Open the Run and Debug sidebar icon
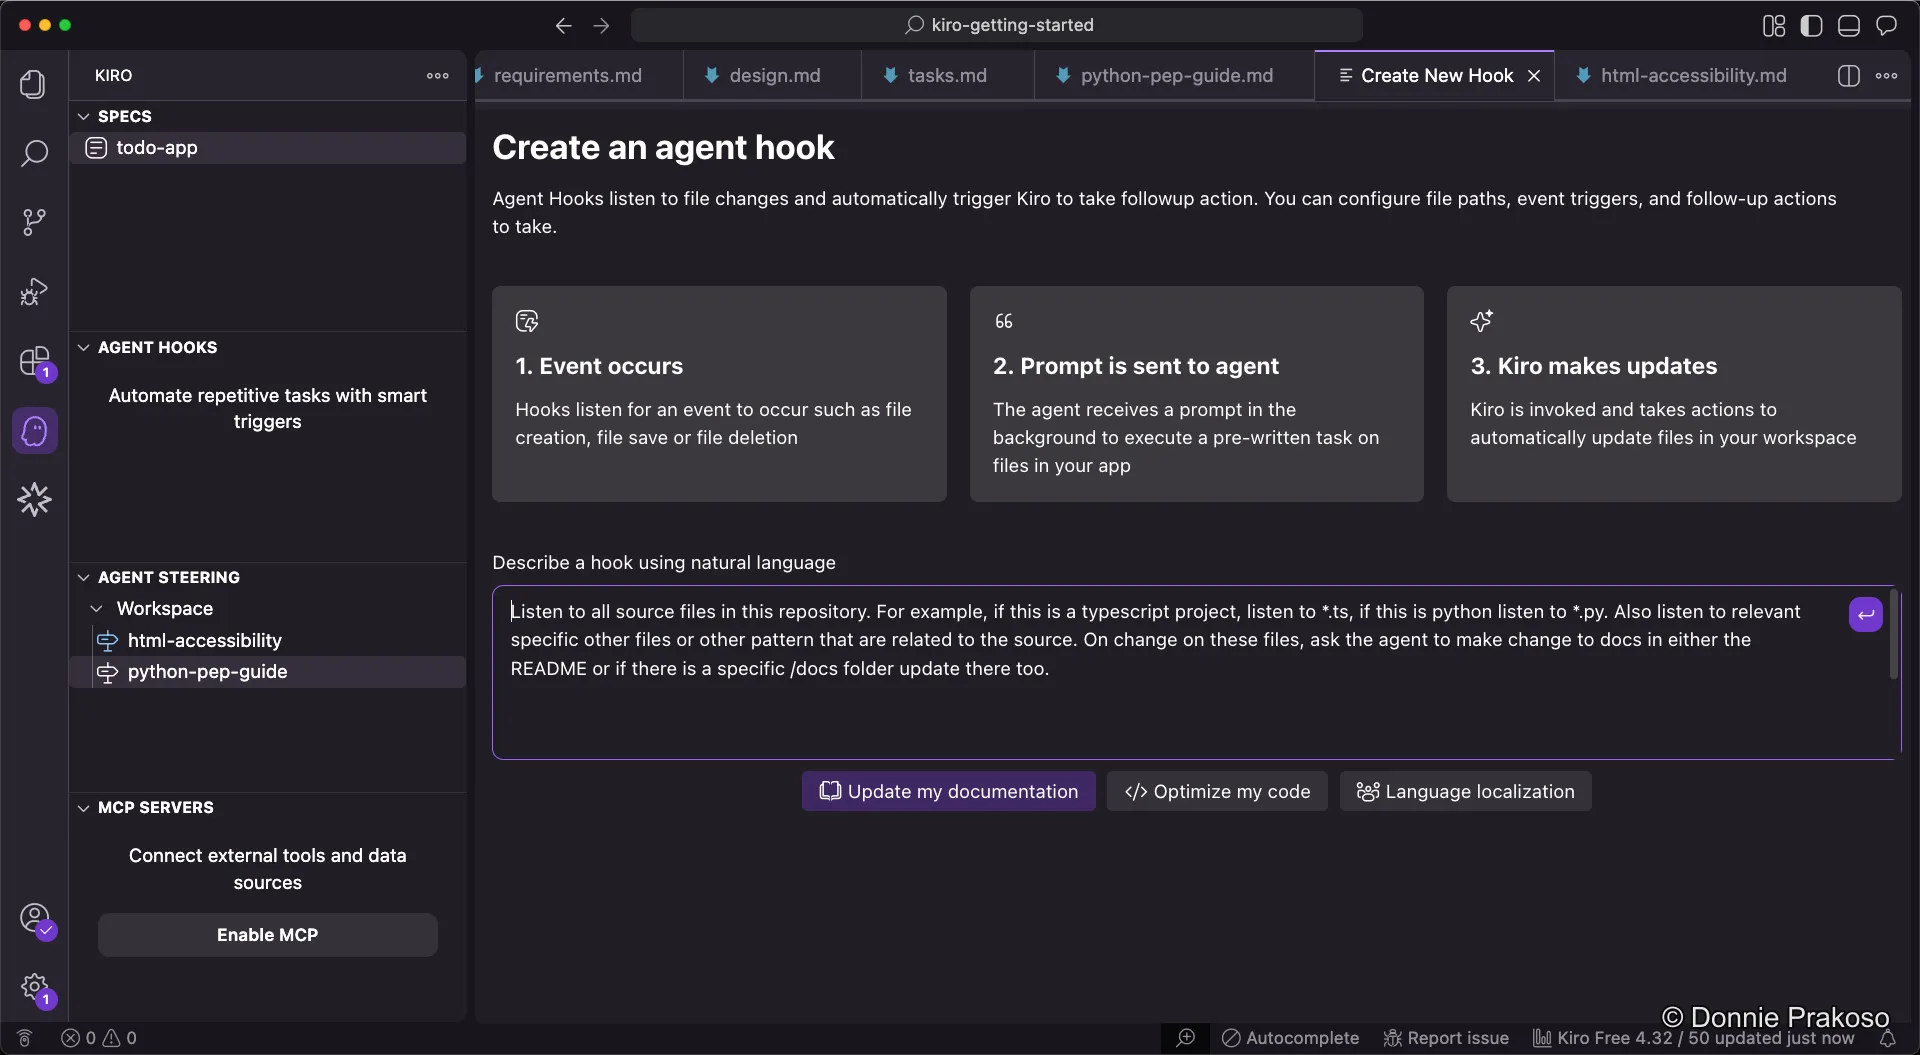The image size is (1920, 1055). 33,291
